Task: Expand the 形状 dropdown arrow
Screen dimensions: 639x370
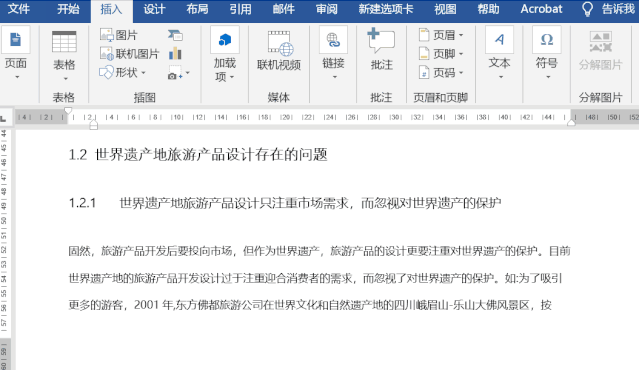Action: 143,73
